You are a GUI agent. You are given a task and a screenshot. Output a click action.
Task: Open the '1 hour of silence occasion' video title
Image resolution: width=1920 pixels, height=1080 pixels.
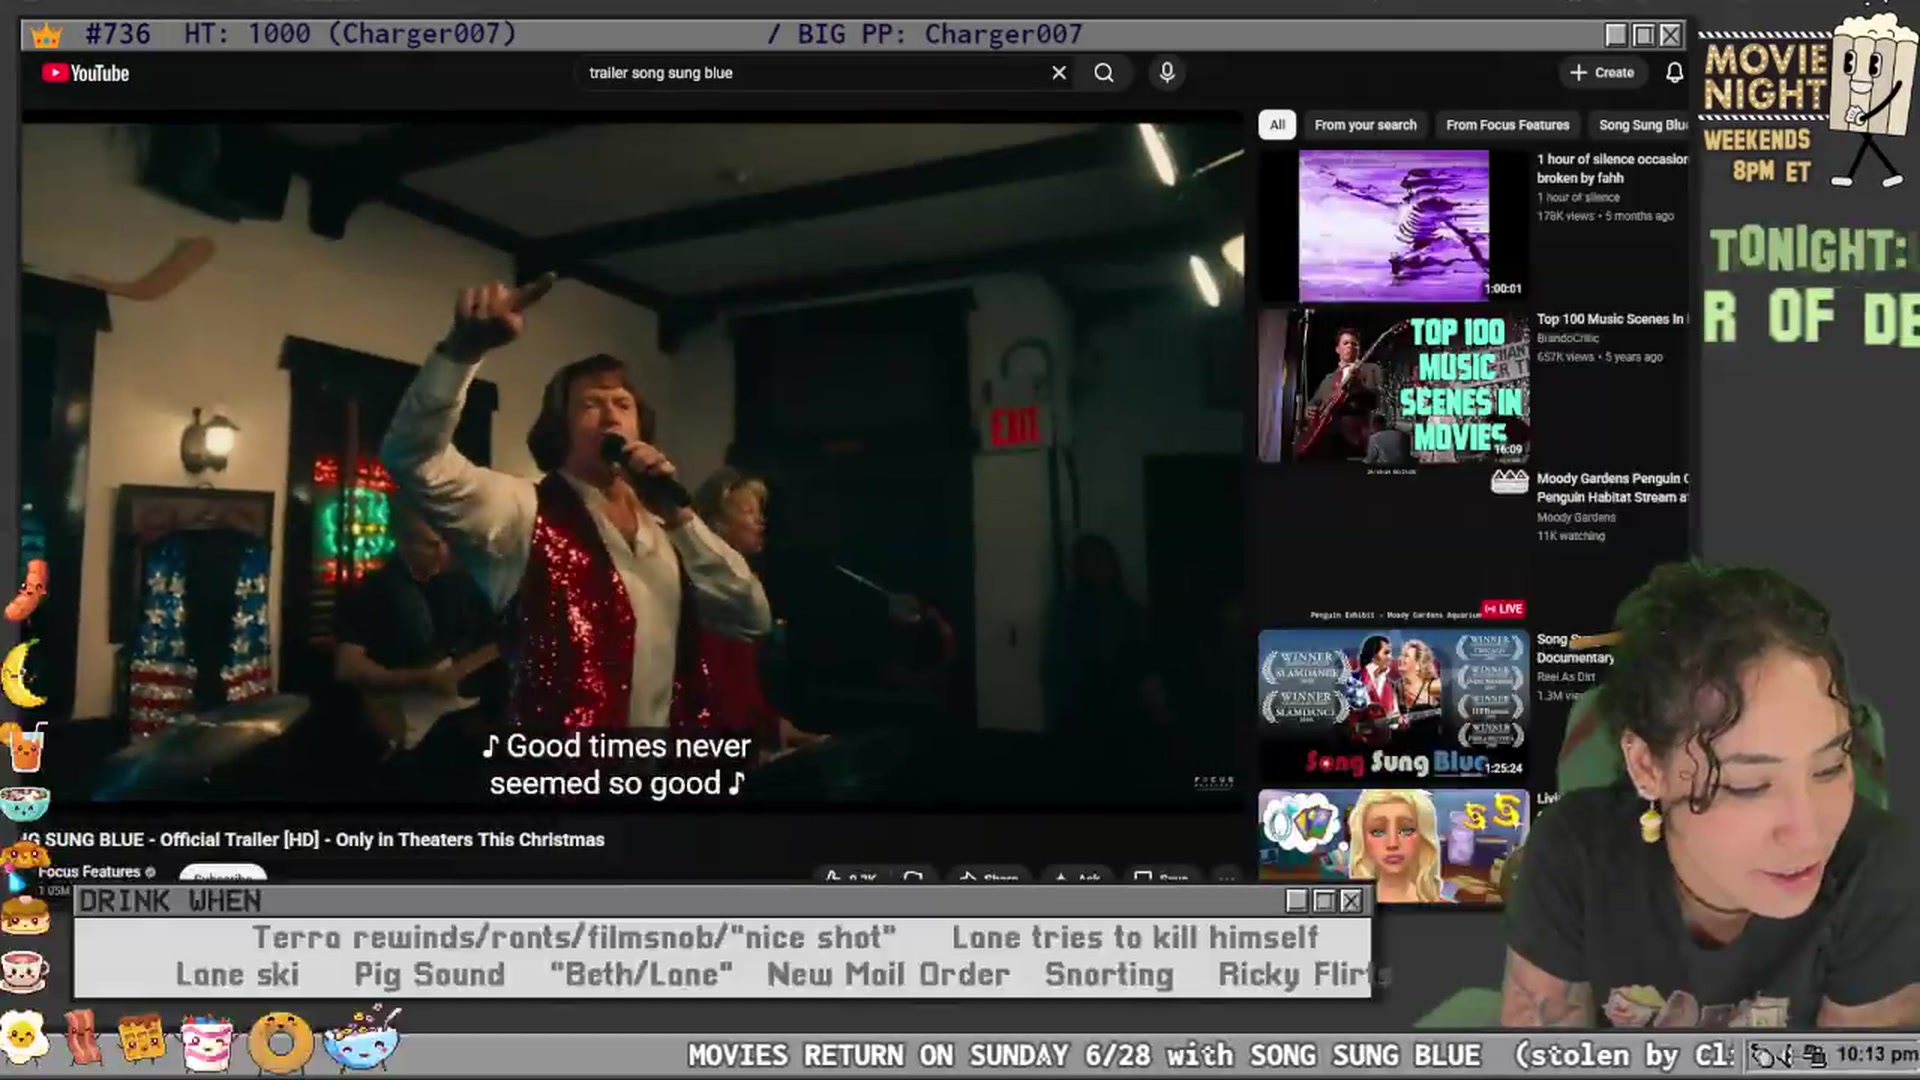point(1612,168)
